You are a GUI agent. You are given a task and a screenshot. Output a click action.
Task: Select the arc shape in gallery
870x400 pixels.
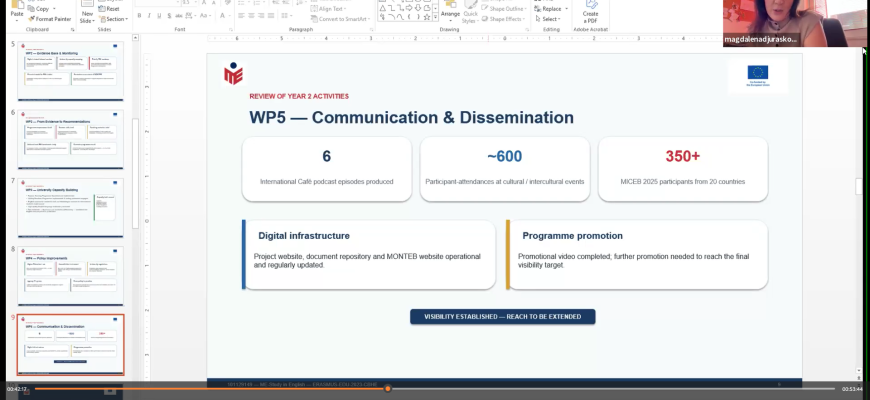pos(391,17)
